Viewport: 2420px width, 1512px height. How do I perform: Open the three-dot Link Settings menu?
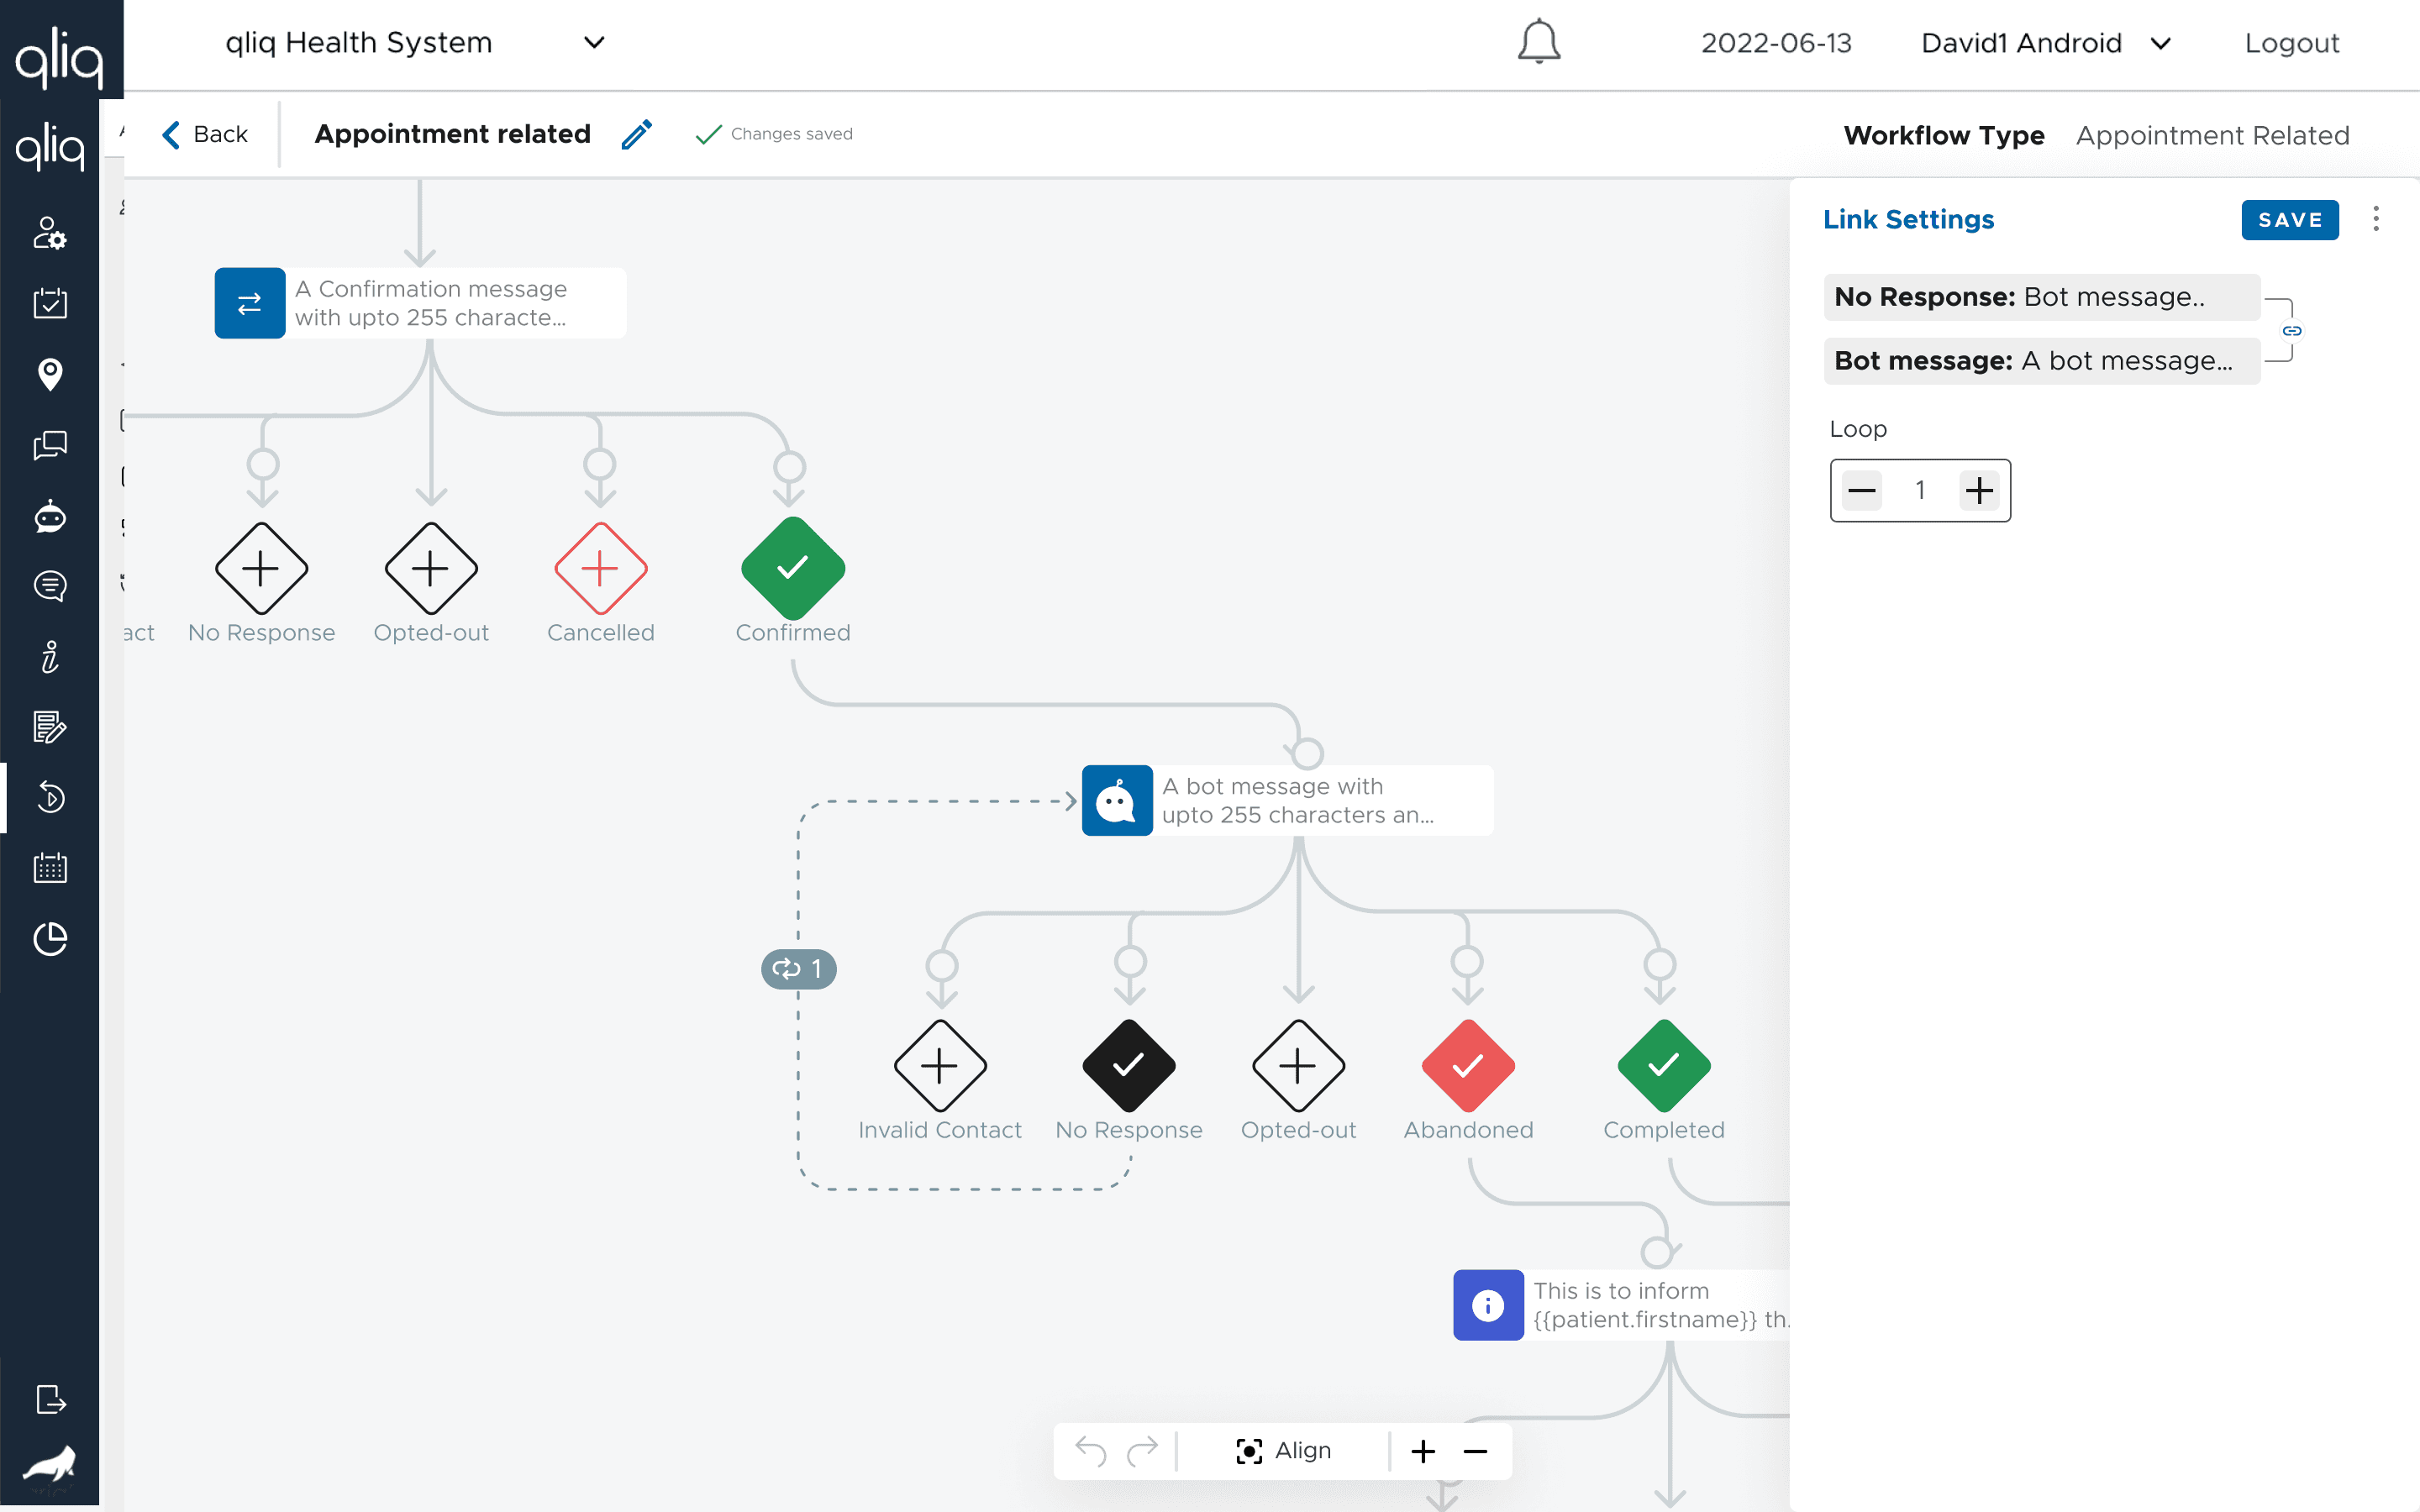2376,219
